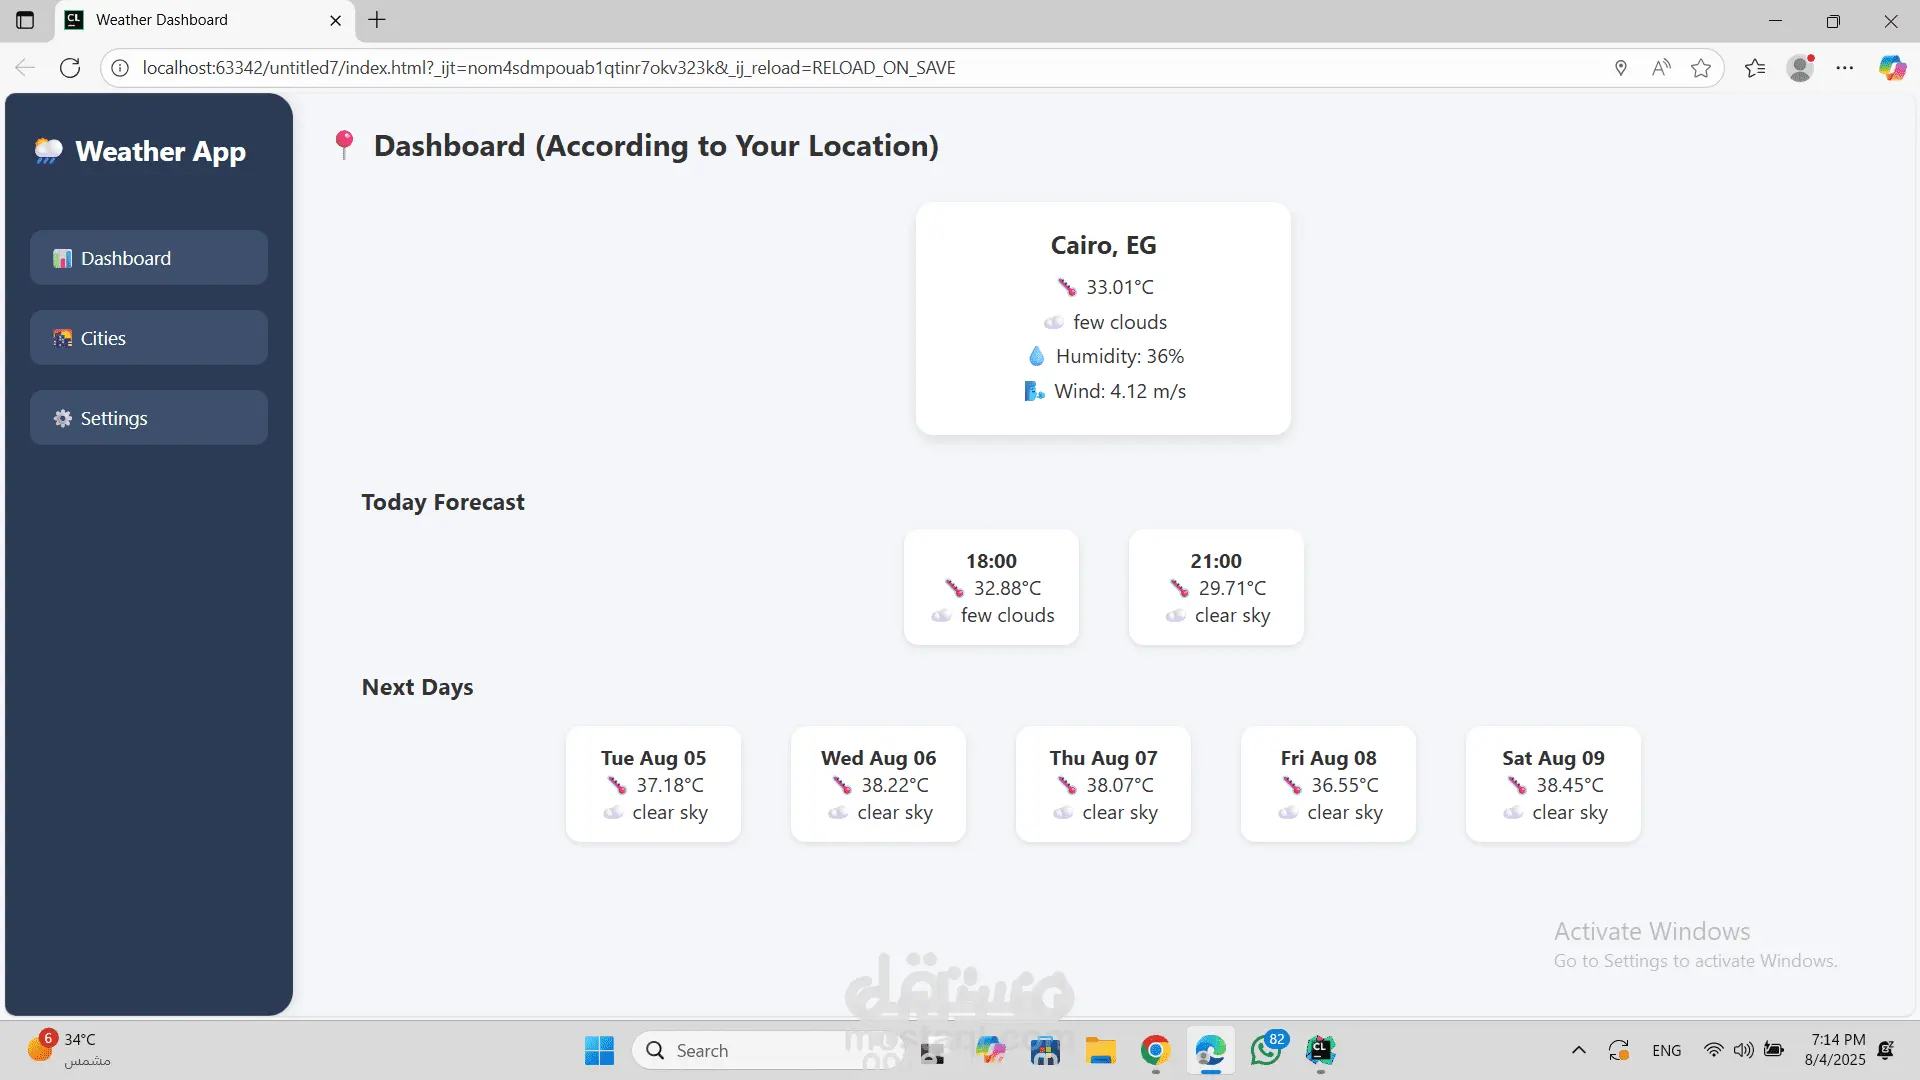Open the Dashboard sidebar item
This screenshot has width=1920, height=1080.
(148, 258)
